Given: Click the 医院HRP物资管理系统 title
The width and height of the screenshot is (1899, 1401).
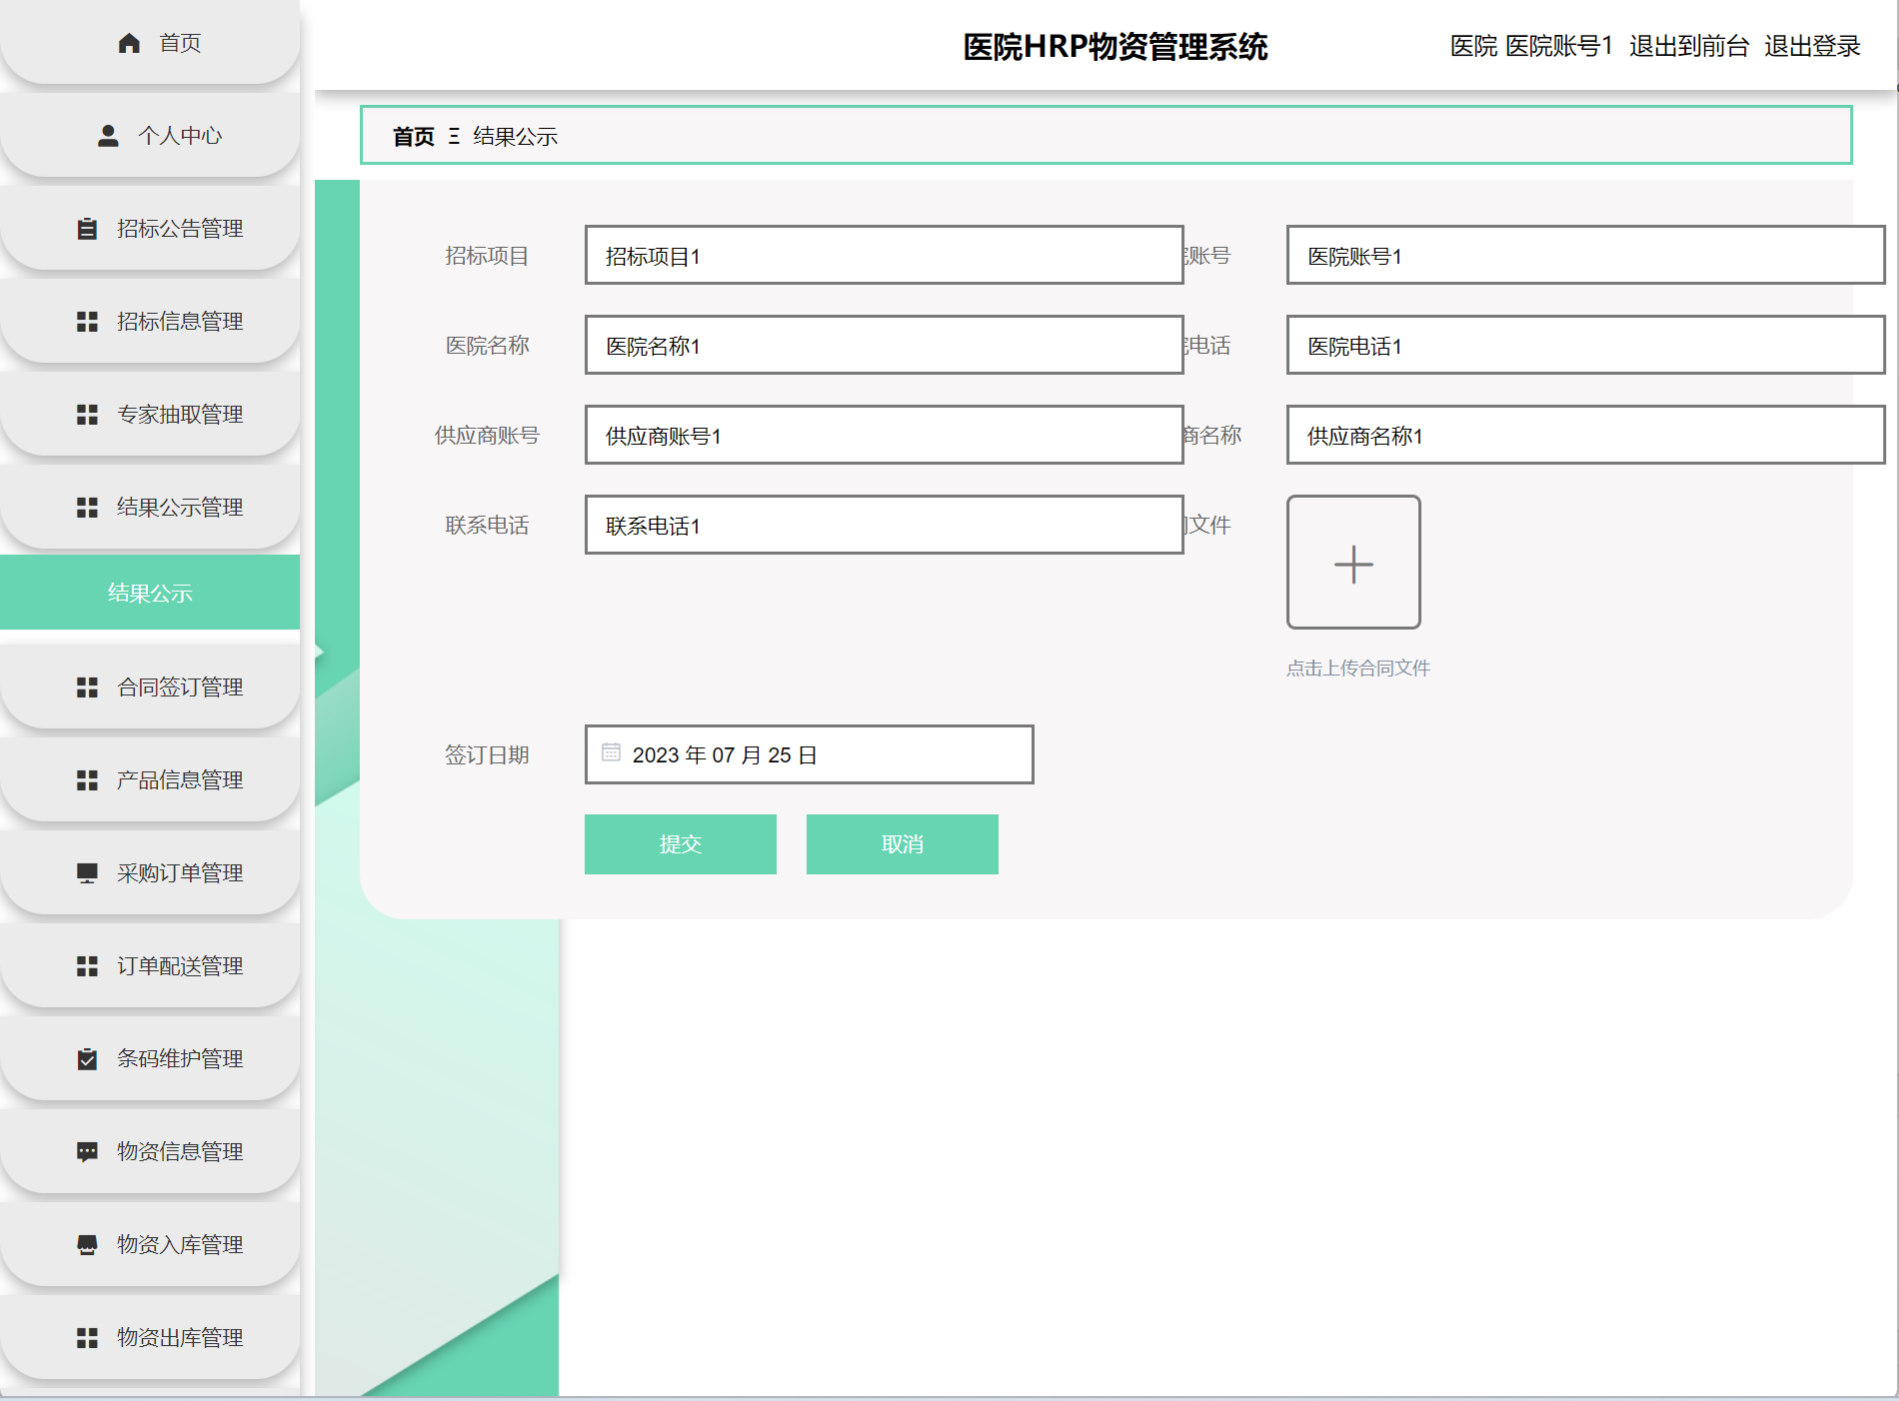Looking at the screenshot, I should pyautogui.click(x=1115, y=47).
